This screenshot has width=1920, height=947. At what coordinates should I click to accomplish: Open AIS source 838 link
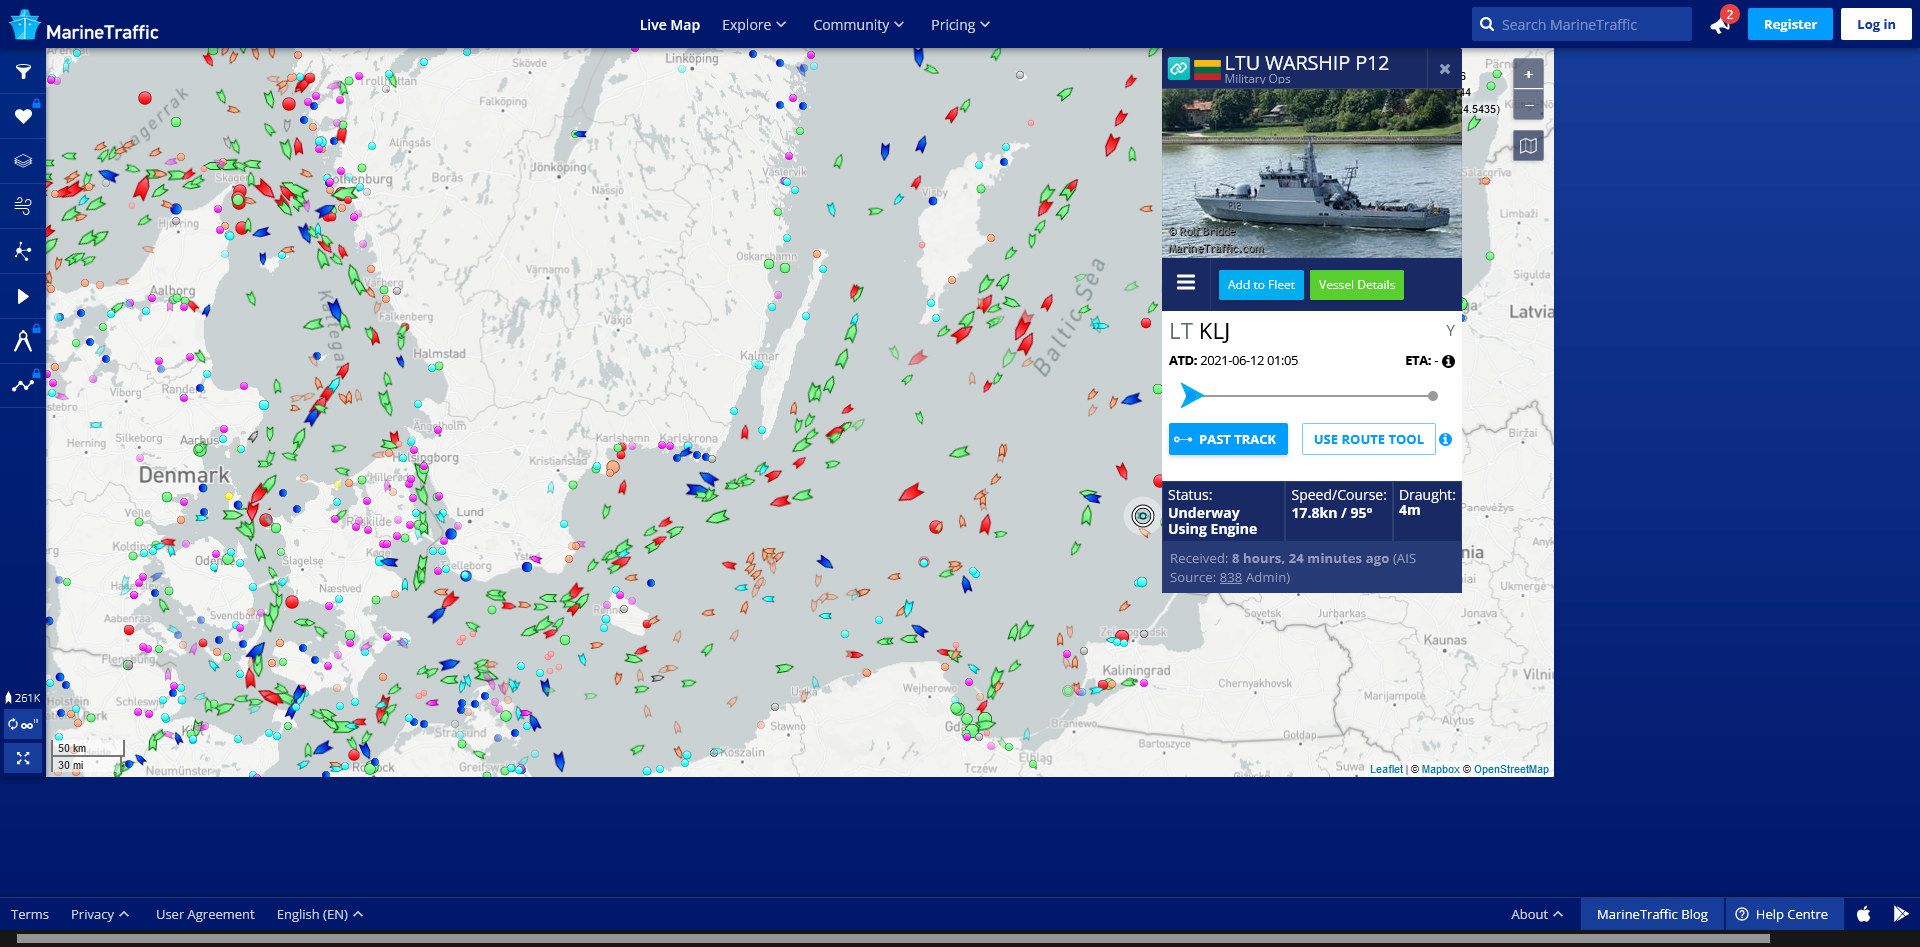[x=1230, y=577]
